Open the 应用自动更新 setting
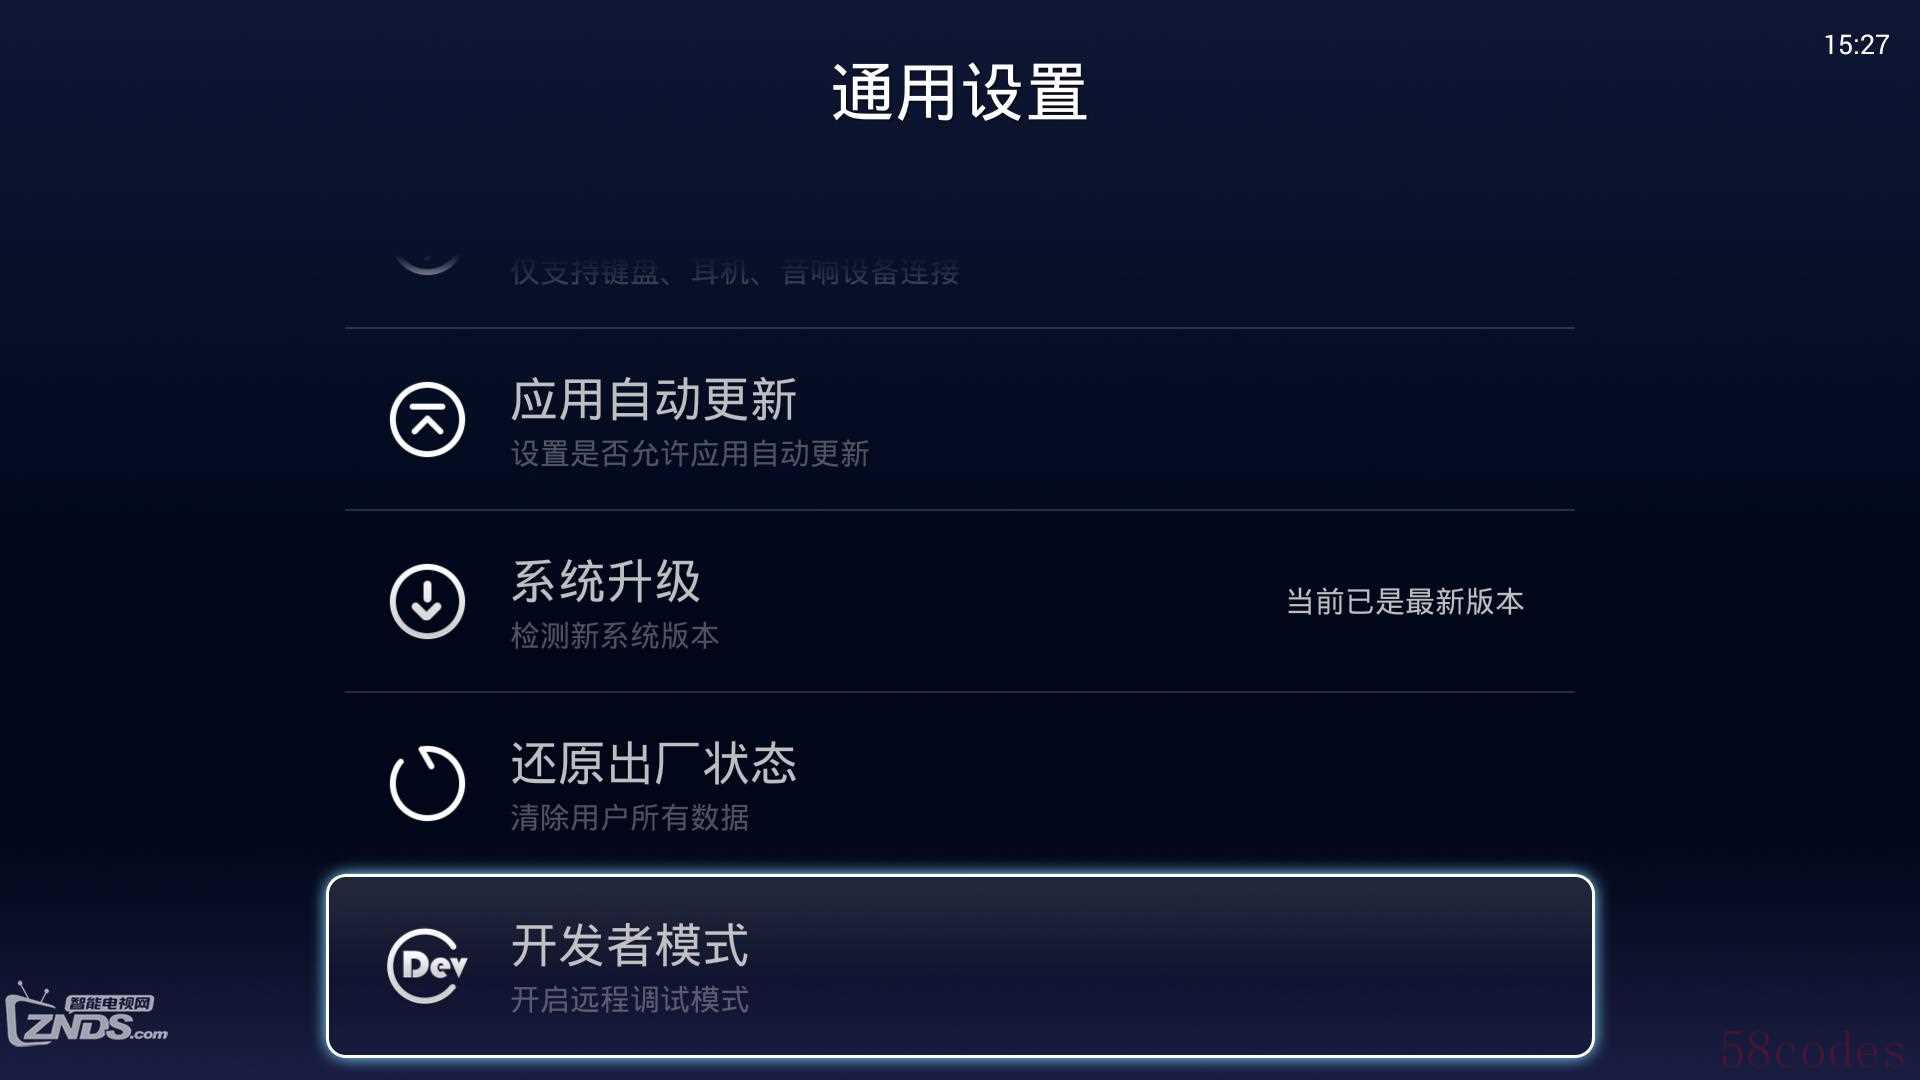The width and height of the screenshot is (1920, 1080). 960,419
